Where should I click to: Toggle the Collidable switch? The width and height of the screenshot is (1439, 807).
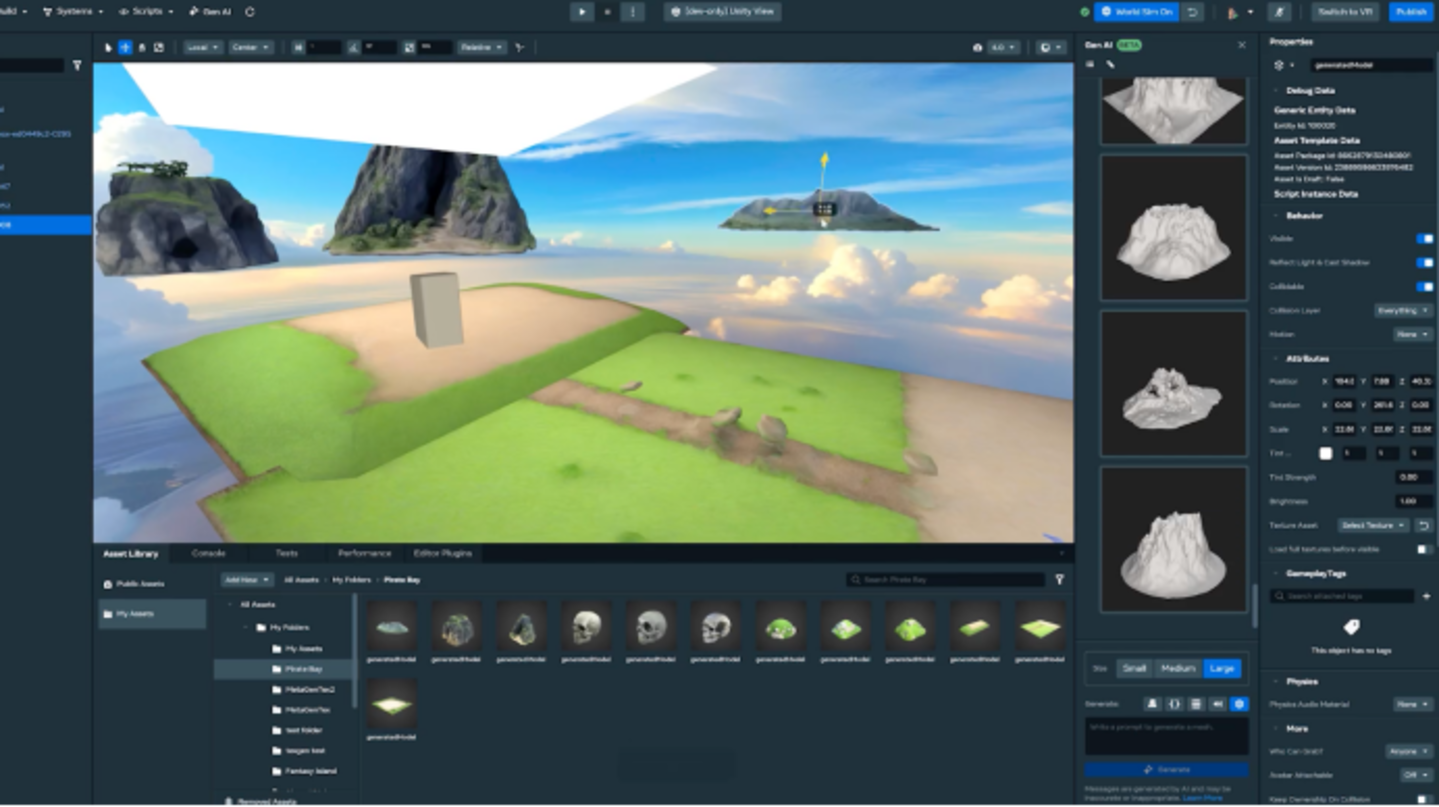point(1424,287)
